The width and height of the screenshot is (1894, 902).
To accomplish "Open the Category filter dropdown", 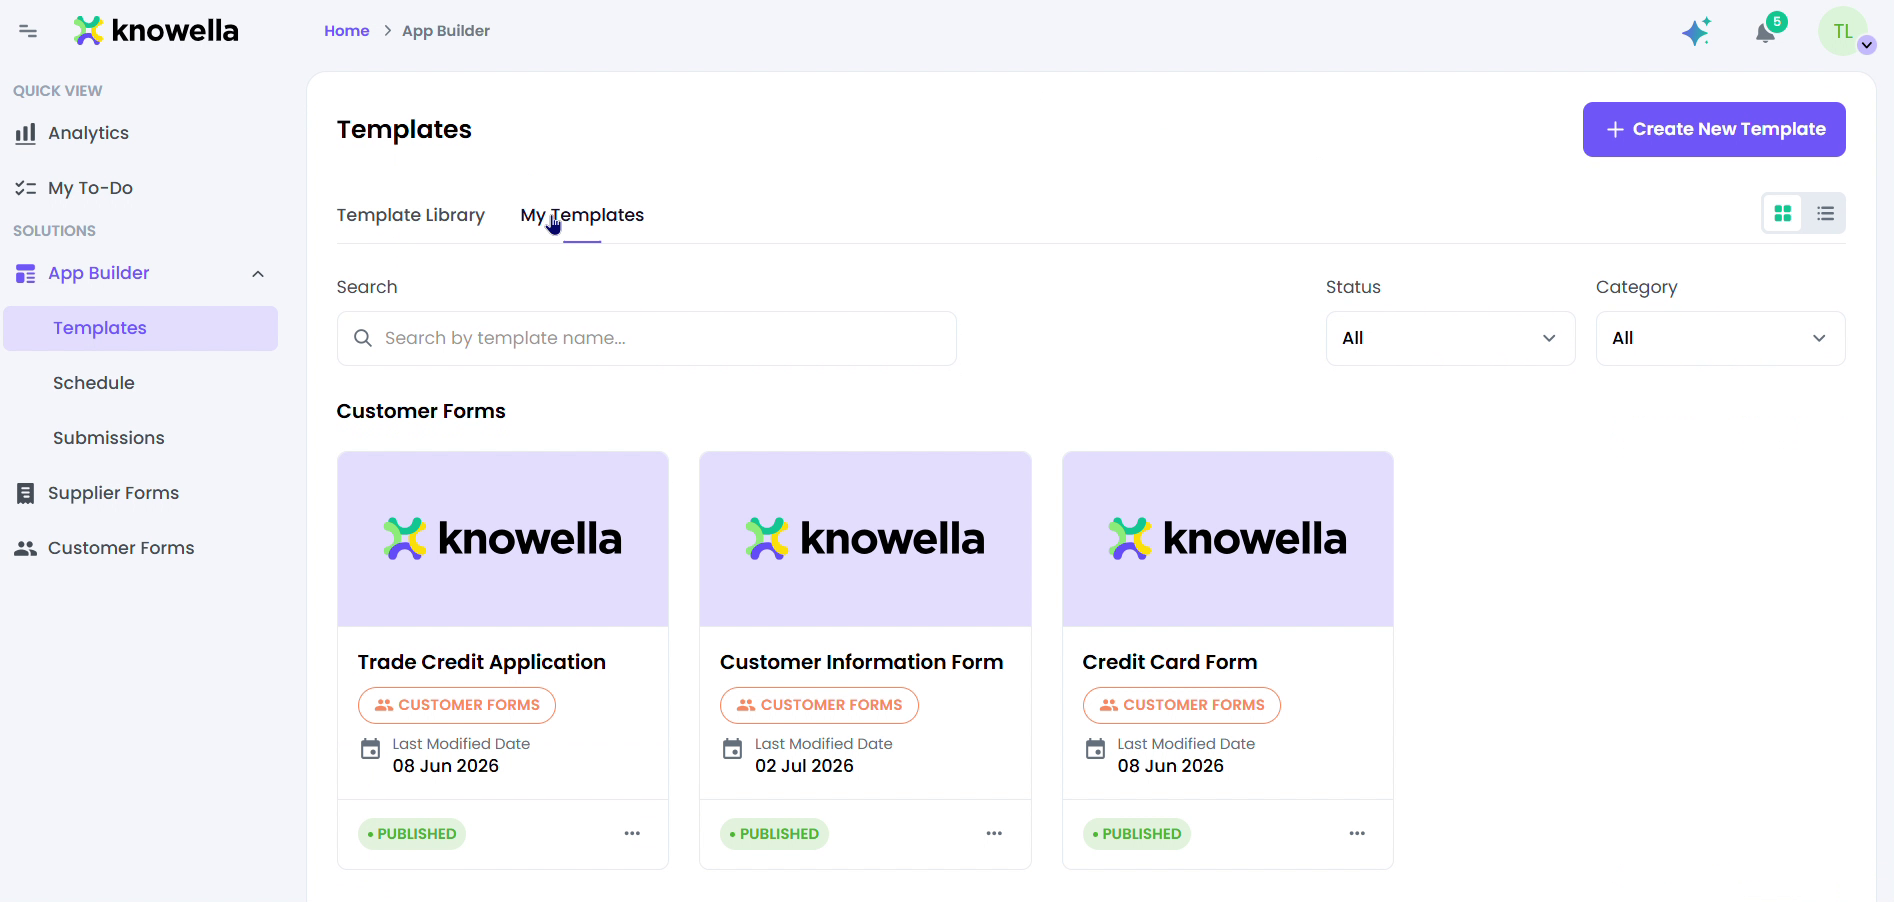I will [x=1720, y=338].
